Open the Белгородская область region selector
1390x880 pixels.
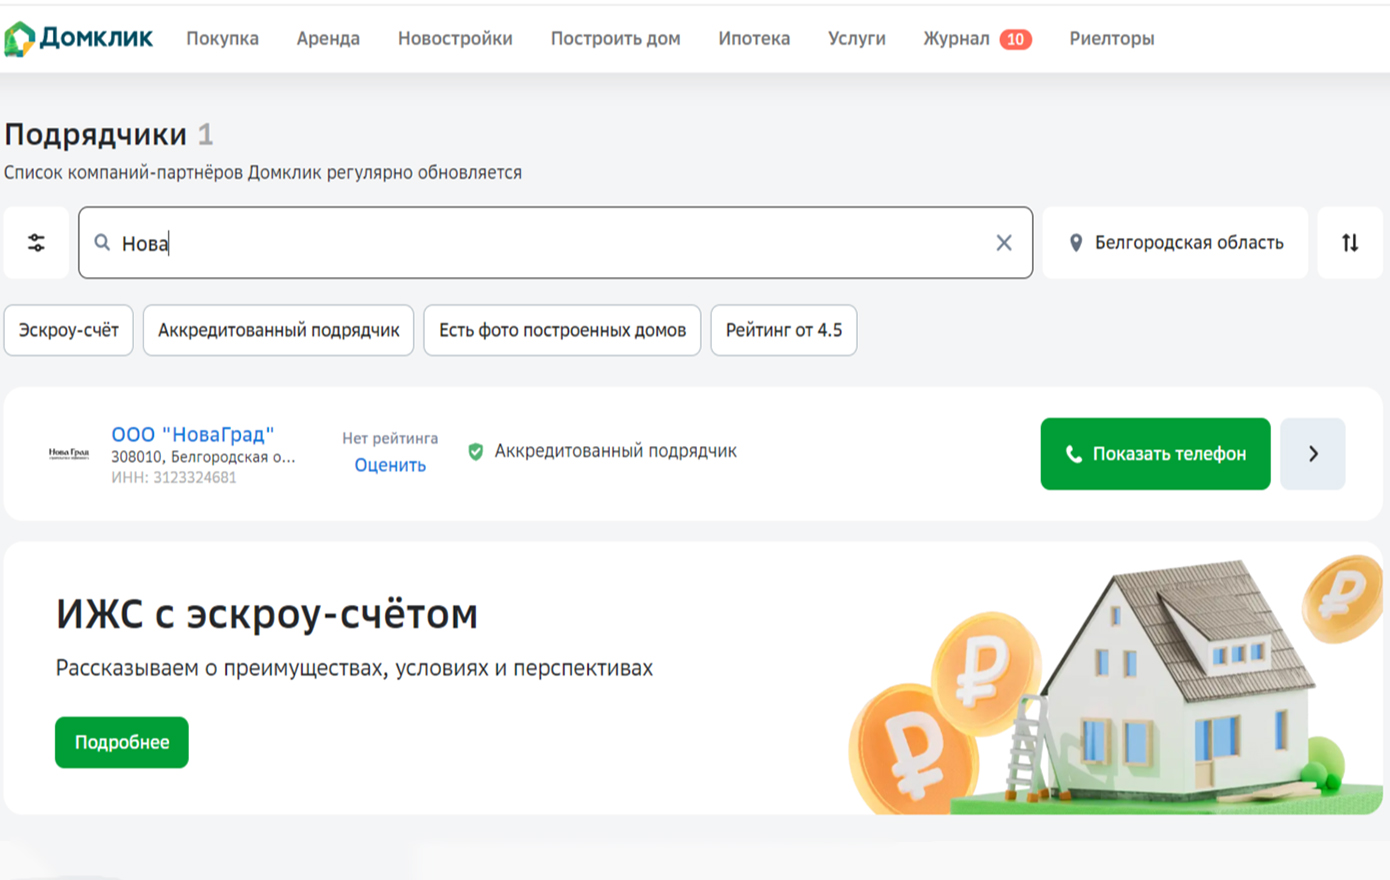(1175, 243)
